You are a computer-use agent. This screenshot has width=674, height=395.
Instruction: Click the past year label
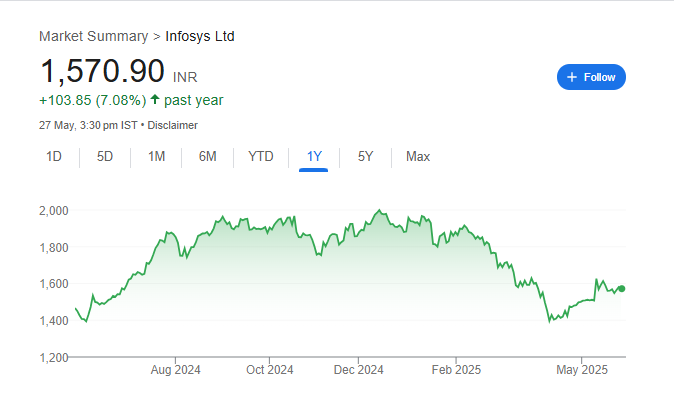tap(193, 100)
